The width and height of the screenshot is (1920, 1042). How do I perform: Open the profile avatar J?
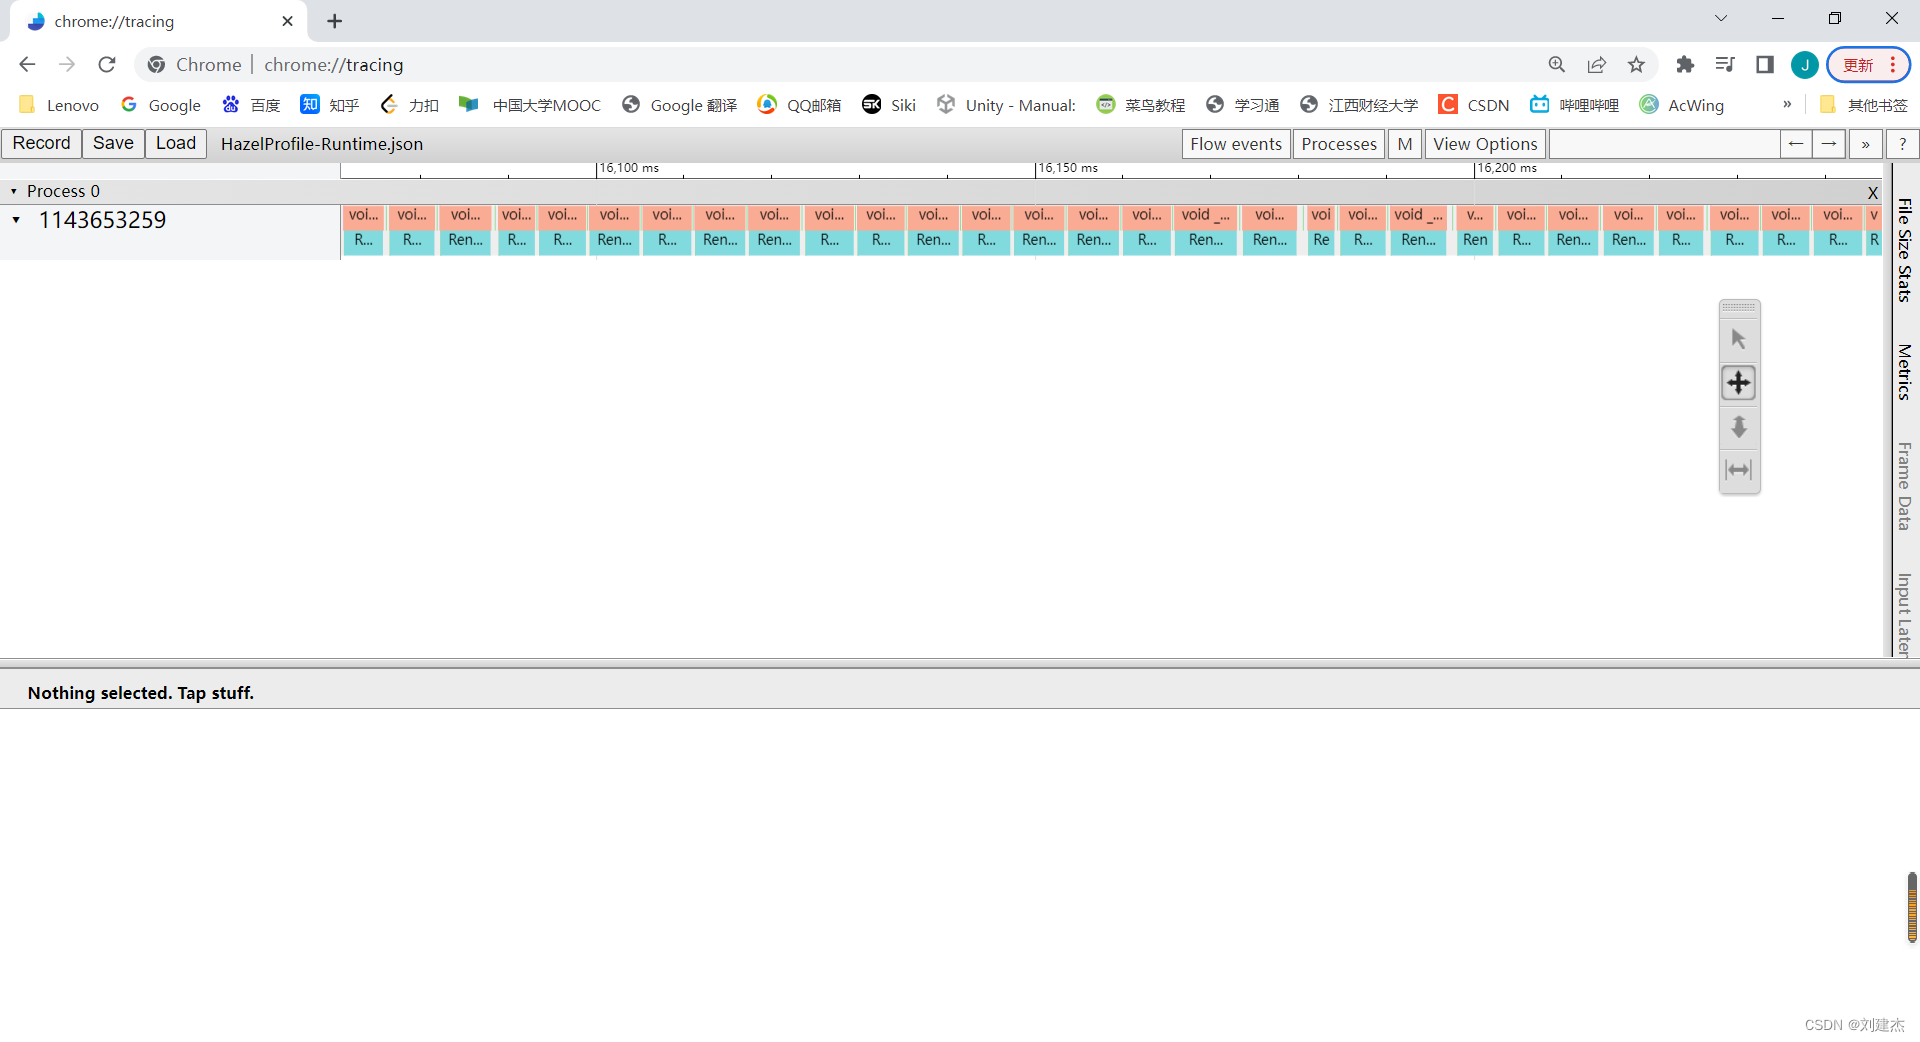[1805, 65]
